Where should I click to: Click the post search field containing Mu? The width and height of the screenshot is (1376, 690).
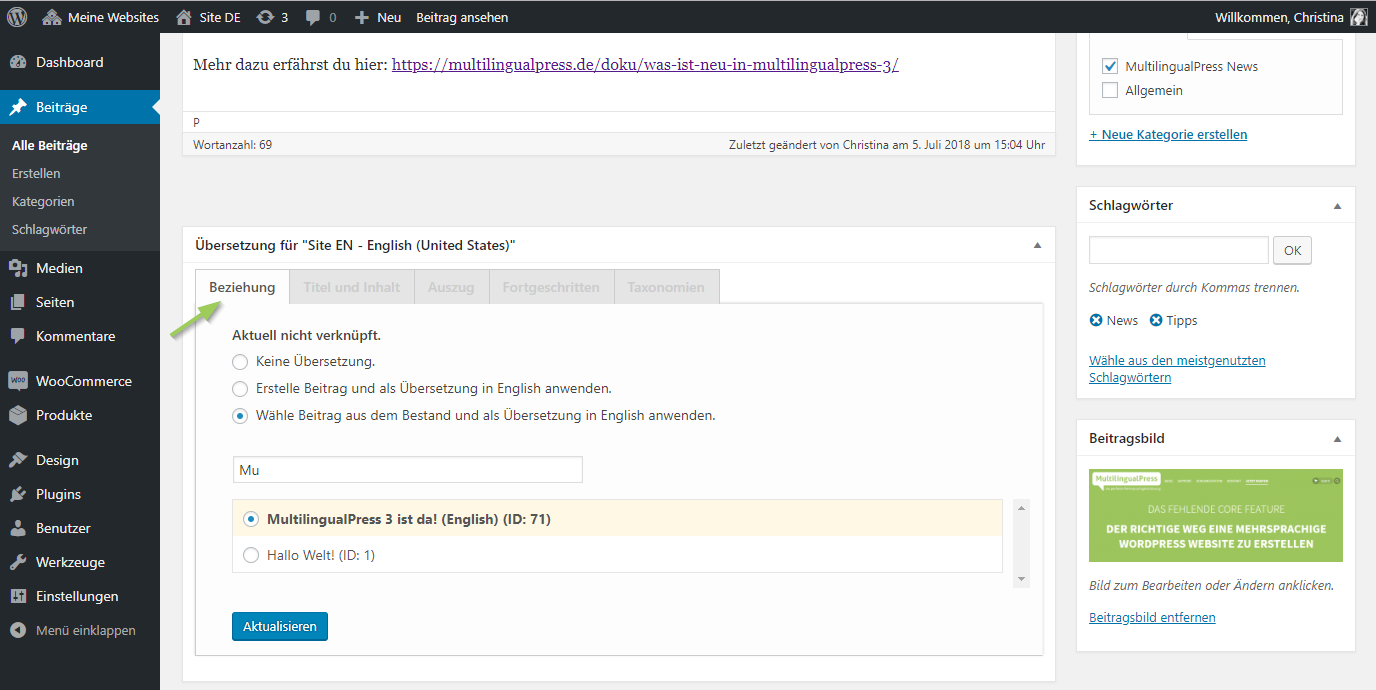[x=407, y=470]
